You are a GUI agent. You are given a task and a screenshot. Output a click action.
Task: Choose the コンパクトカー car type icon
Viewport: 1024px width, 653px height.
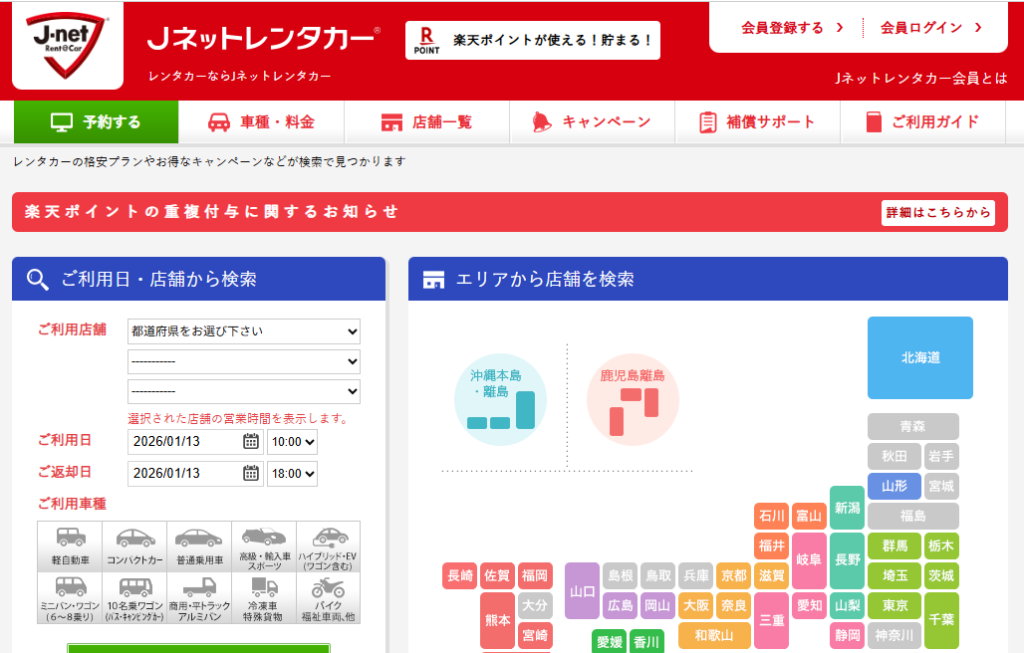point(135,546)
